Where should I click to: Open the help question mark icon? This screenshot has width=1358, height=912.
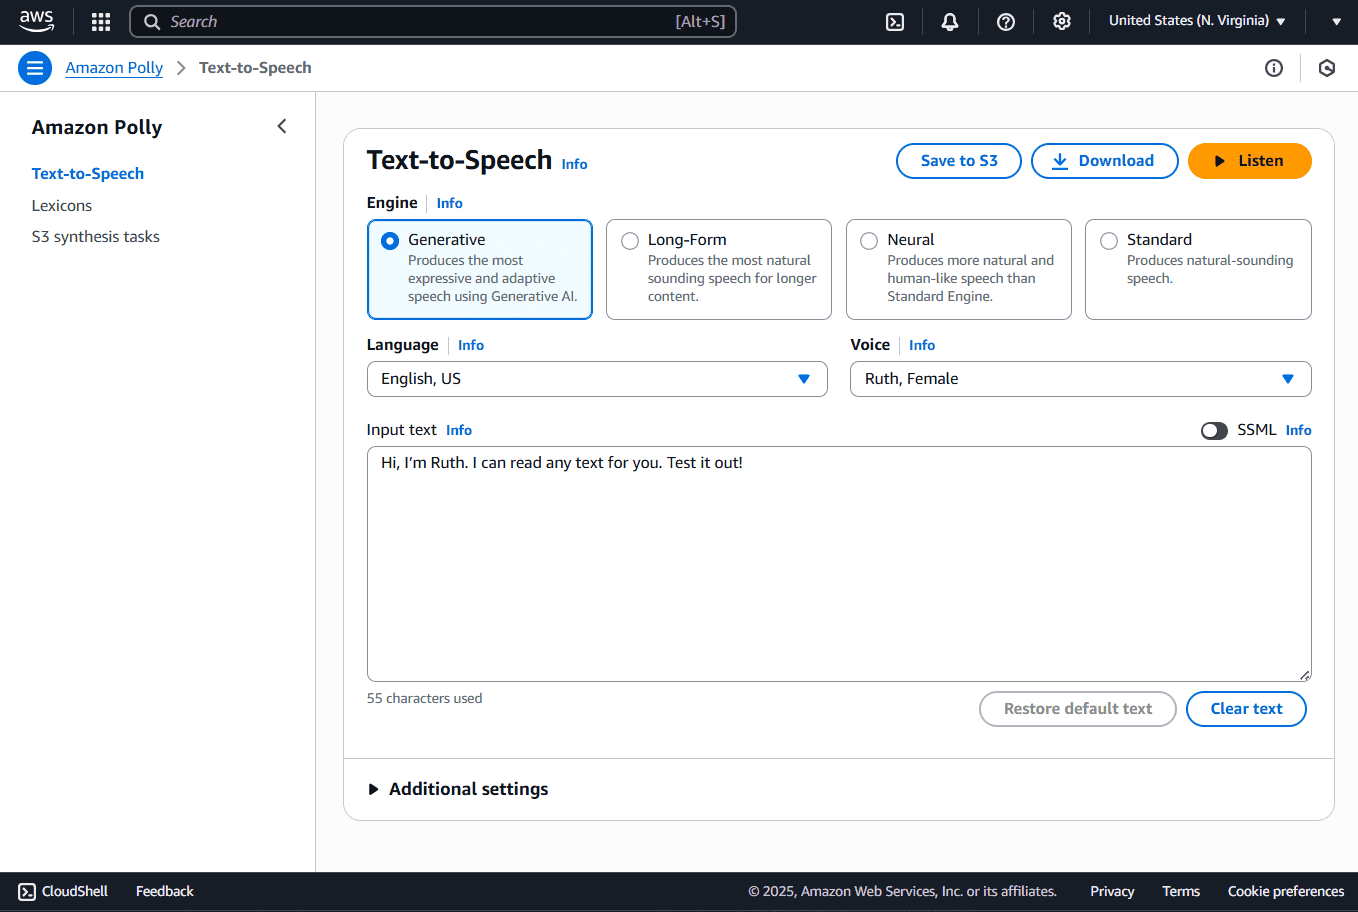click(x=1006, y=22)
